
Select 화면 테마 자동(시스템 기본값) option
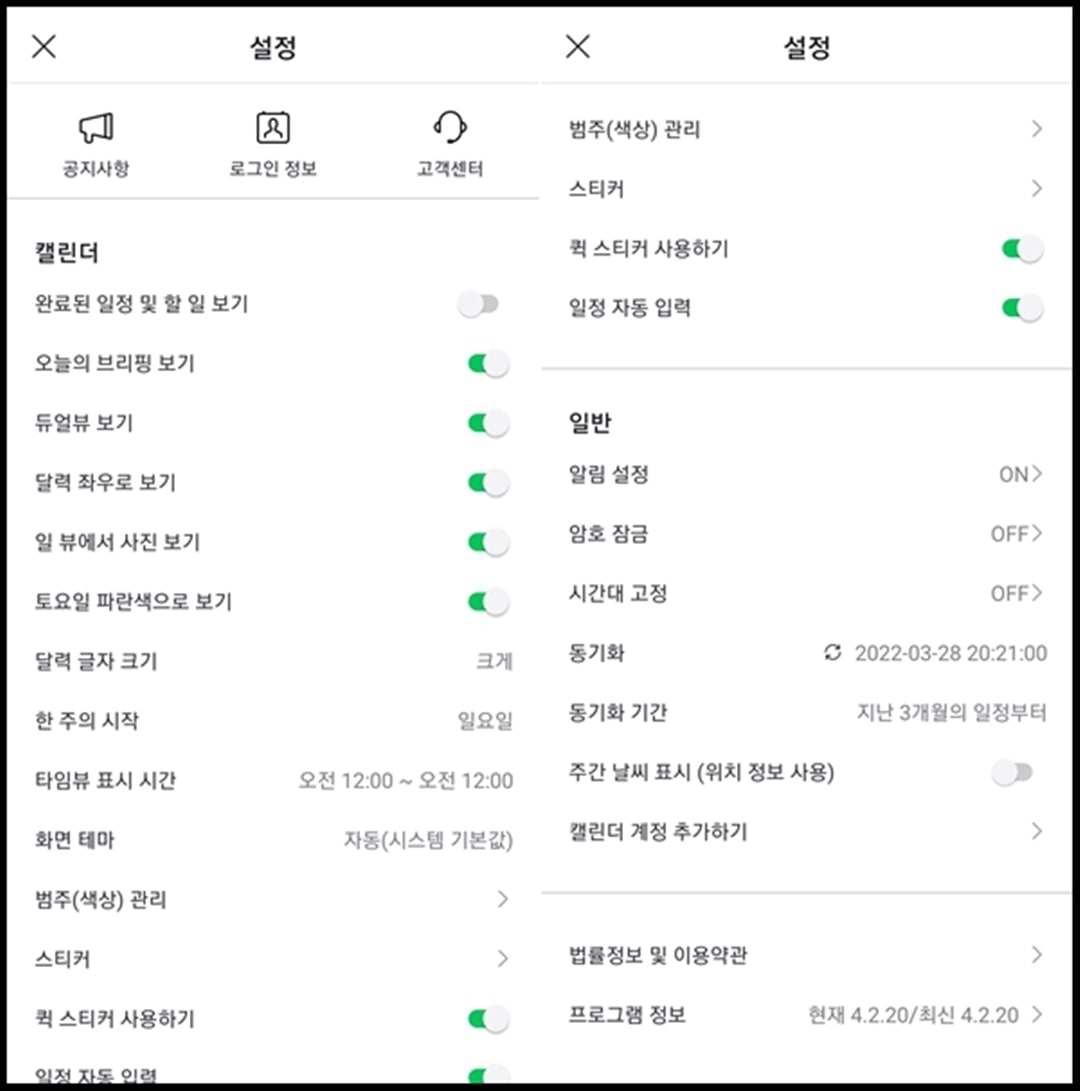point(428,840)
